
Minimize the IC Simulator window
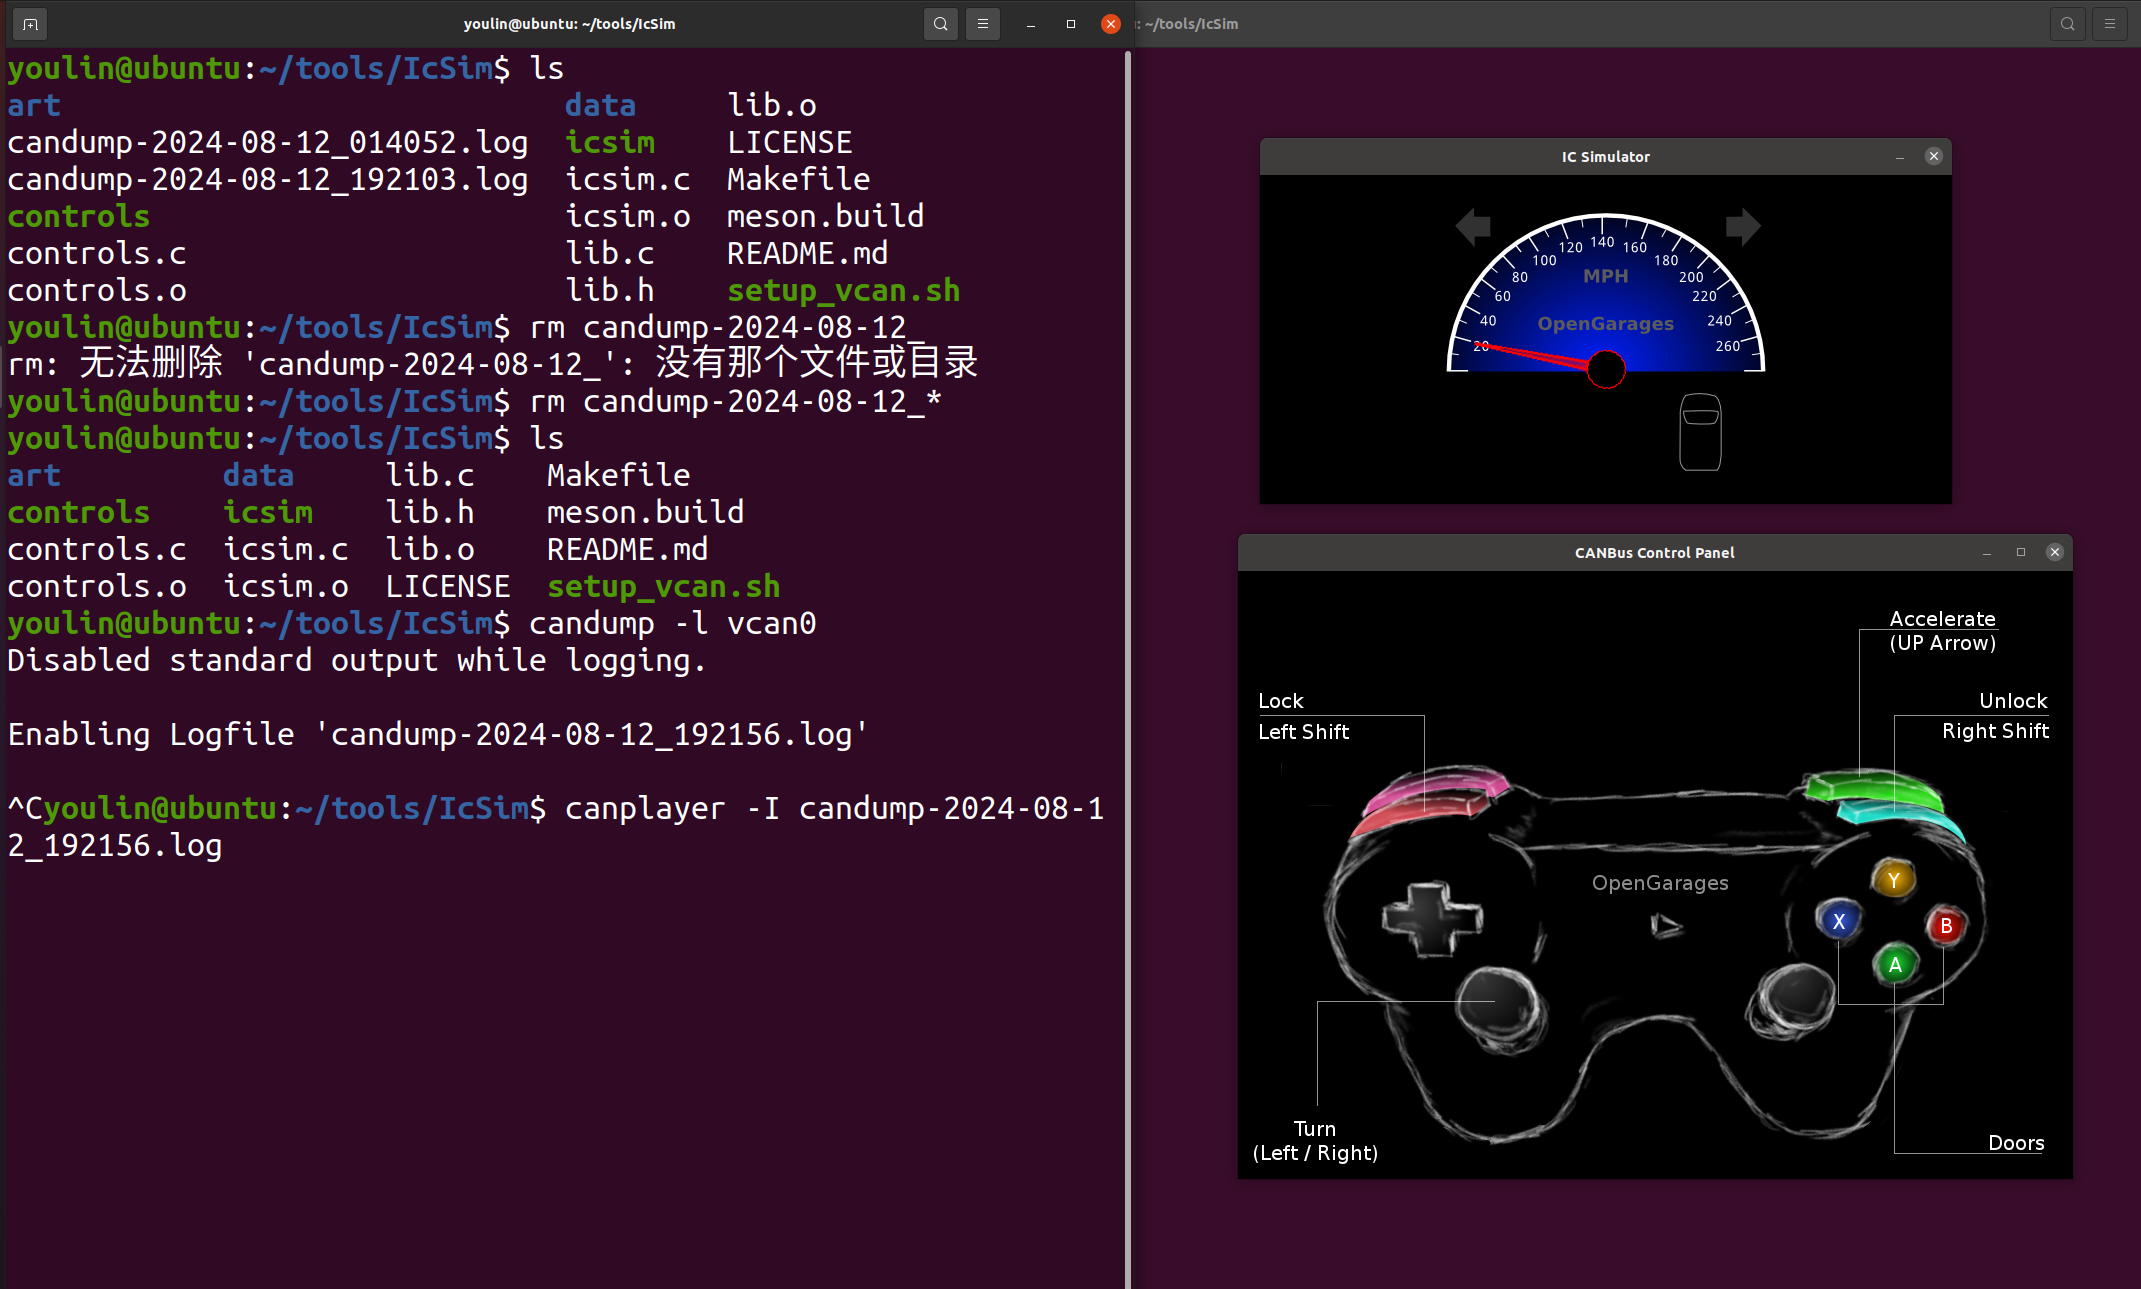tap(1900, 157)
